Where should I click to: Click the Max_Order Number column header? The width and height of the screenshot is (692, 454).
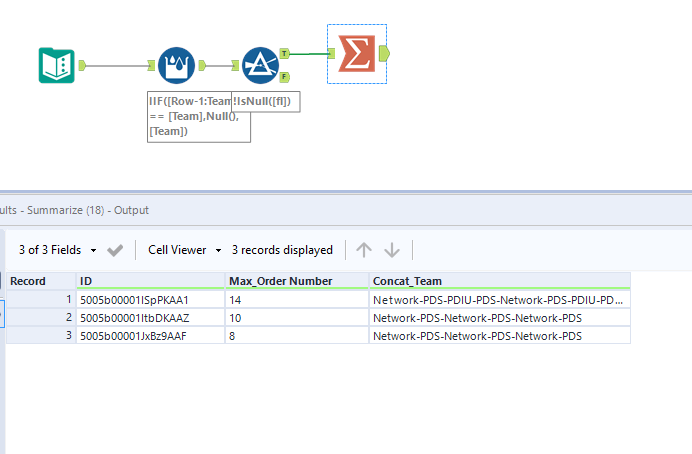coord(296,281)
